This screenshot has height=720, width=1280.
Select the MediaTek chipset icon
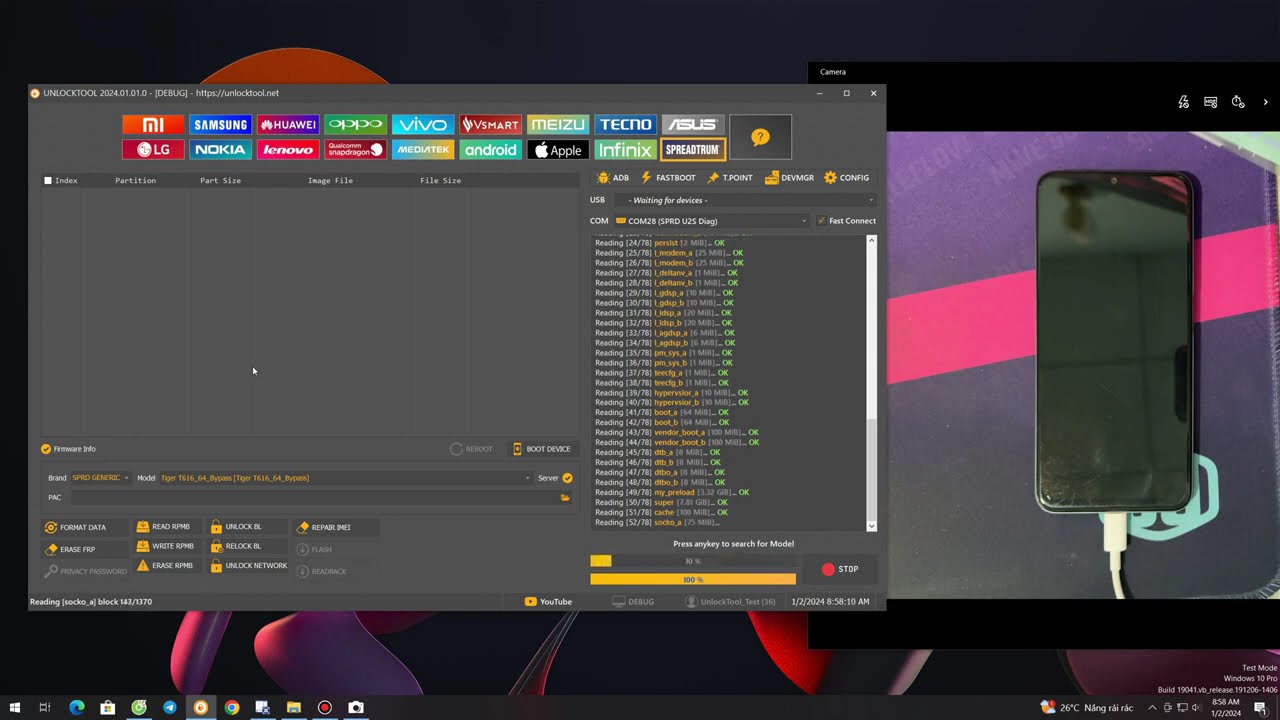423,150
